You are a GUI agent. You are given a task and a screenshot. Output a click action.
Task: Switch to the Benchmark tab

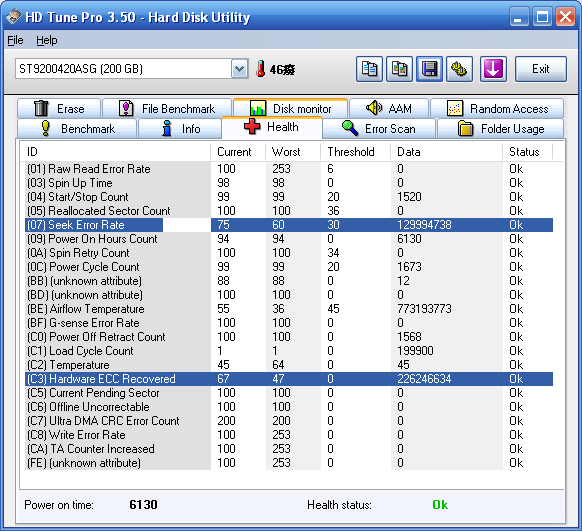pos(77,129)
